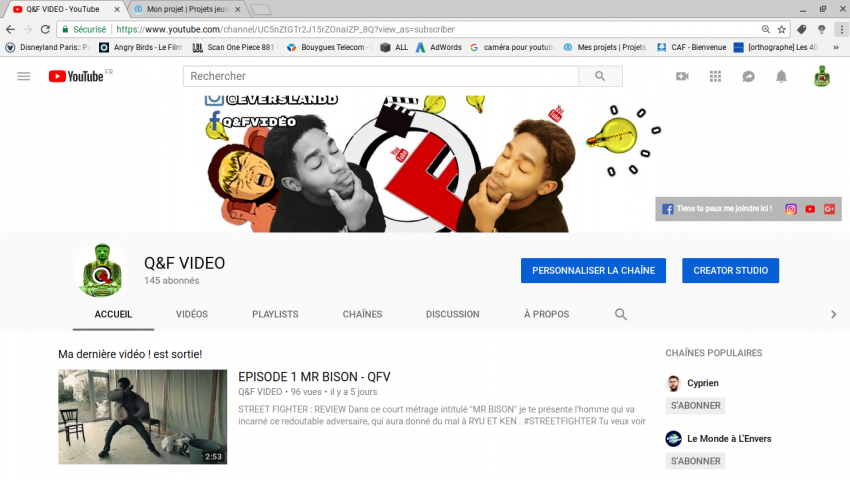Click the lightbulb extension icon in toolbar

pyautogui.click(x=822, y=29)
